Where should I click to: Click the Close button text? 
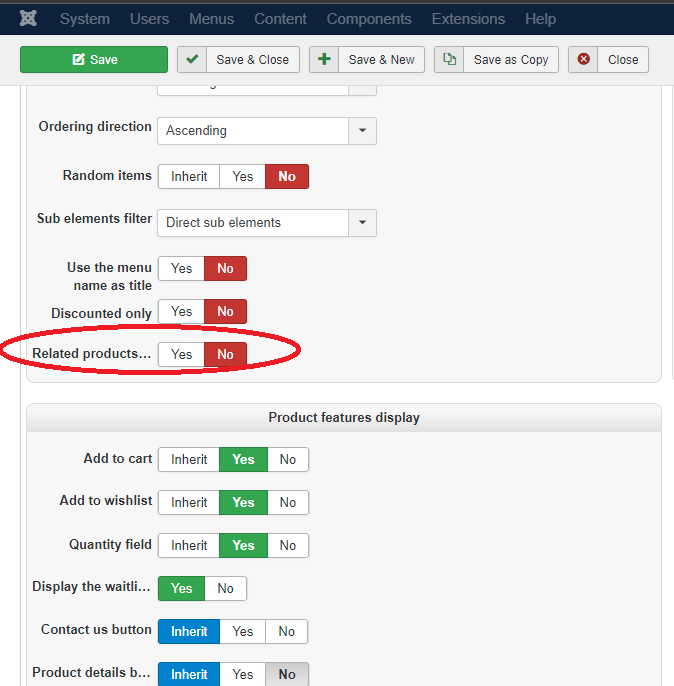tap(623, 60)
